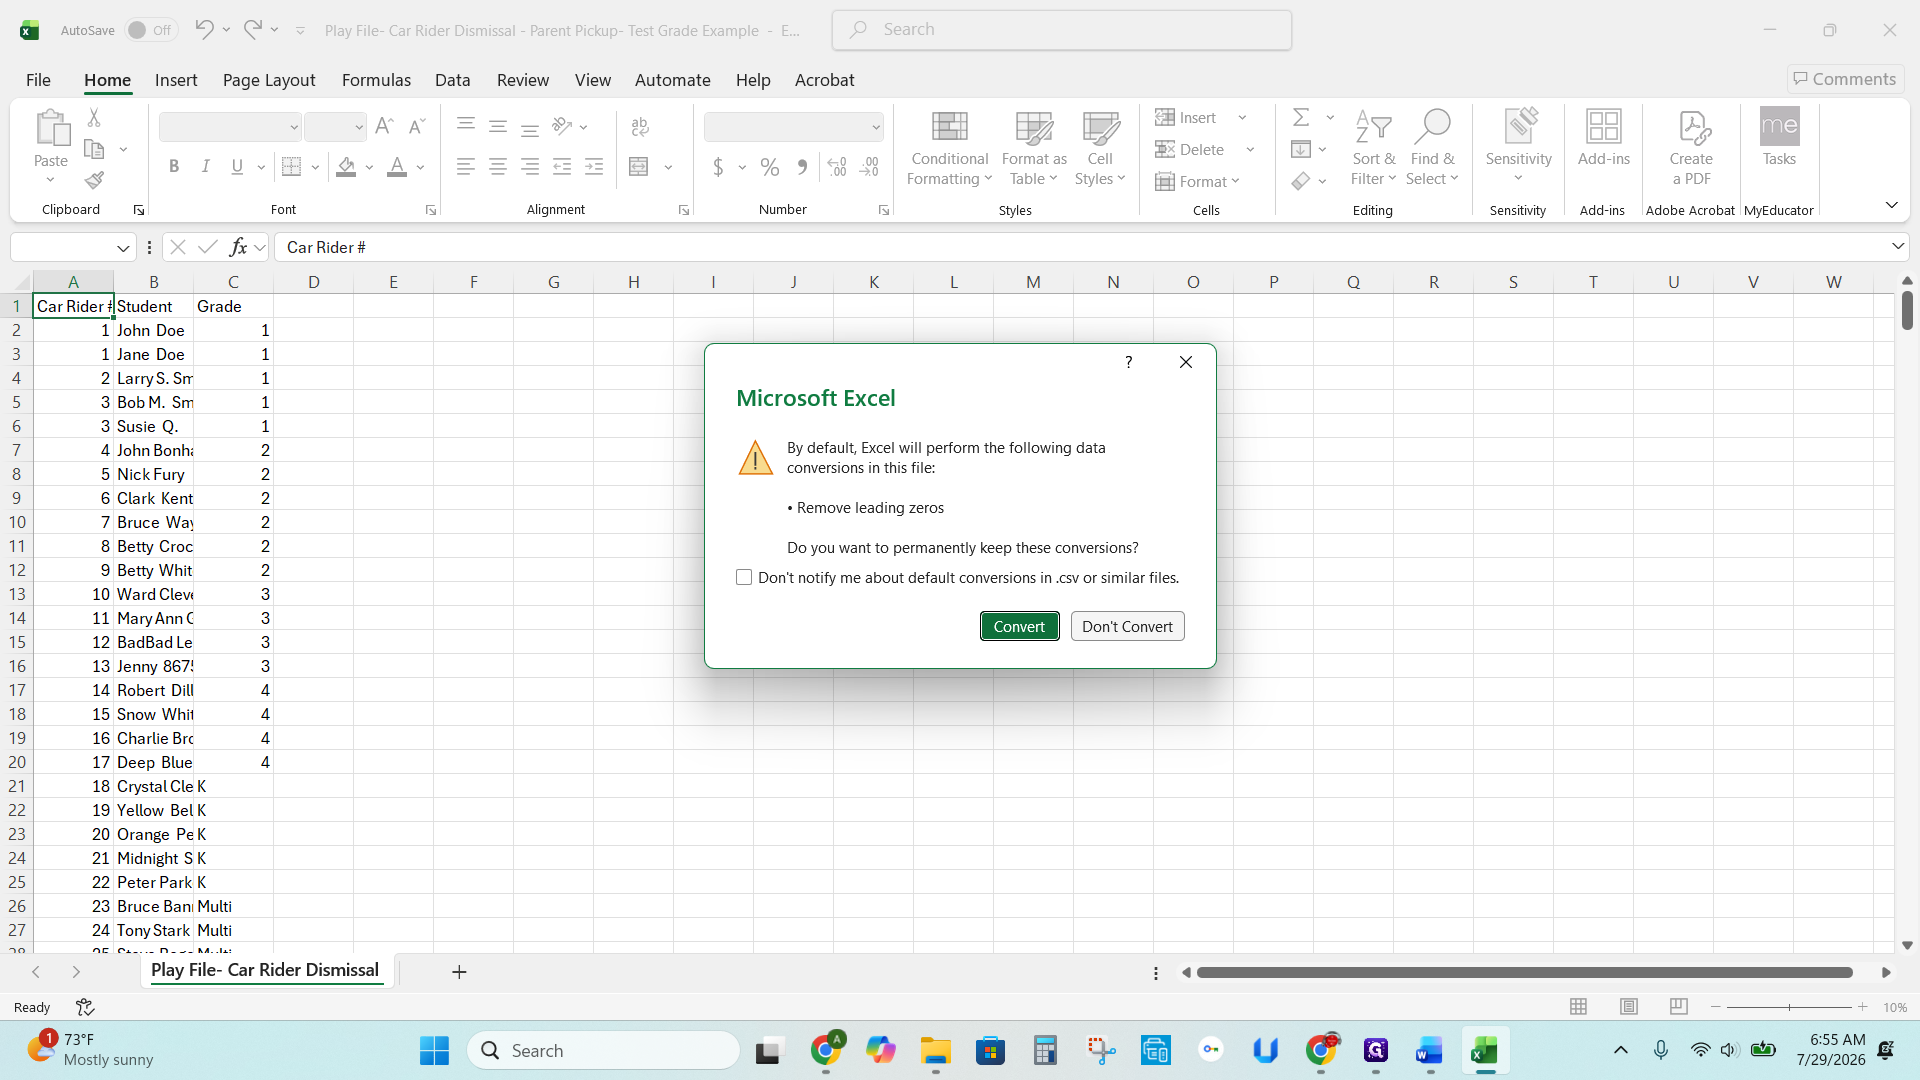Click the Cut scissors icon
The image size is (1920, 1080).
coord(94,118)
